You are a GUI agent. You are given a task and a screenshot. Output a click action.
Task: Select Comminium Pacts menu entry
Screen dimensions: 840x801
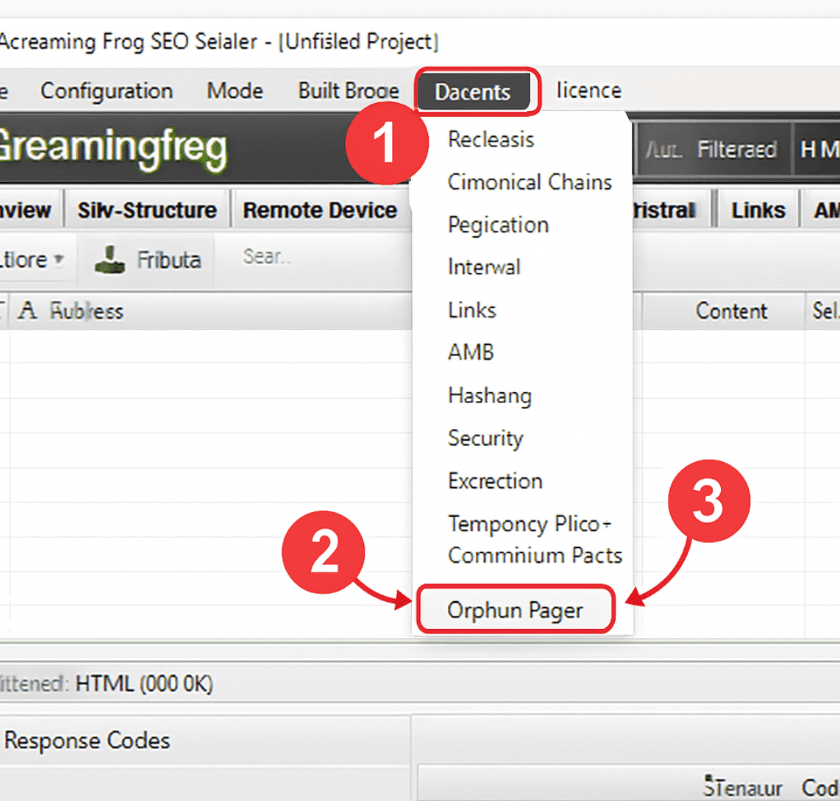(535, 555)
